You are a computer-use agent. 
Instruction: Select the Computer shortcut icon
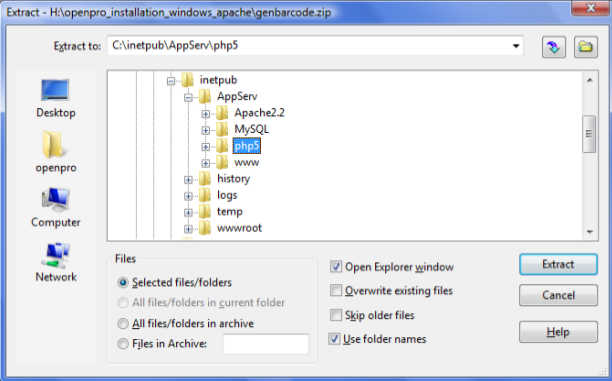56,200
